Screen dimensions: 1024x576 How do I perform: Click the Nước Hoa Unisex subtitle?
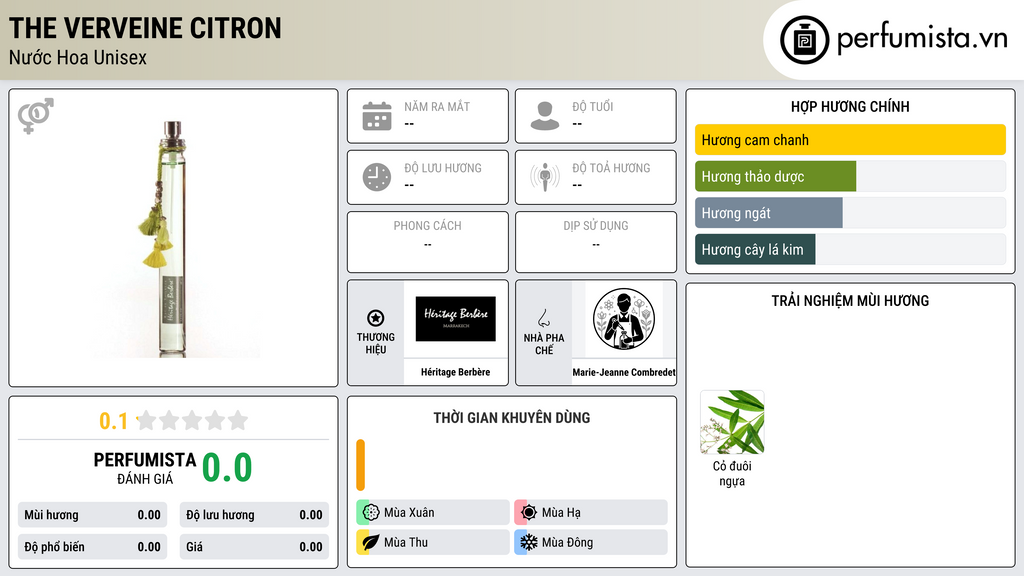click(x=78, y=58)
